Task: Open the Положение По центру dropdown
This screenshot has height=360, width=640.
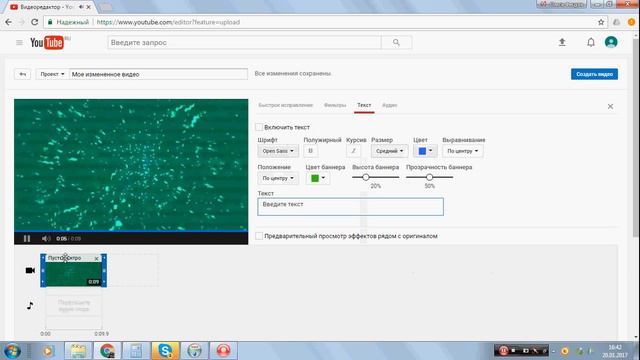Action: 278,178
